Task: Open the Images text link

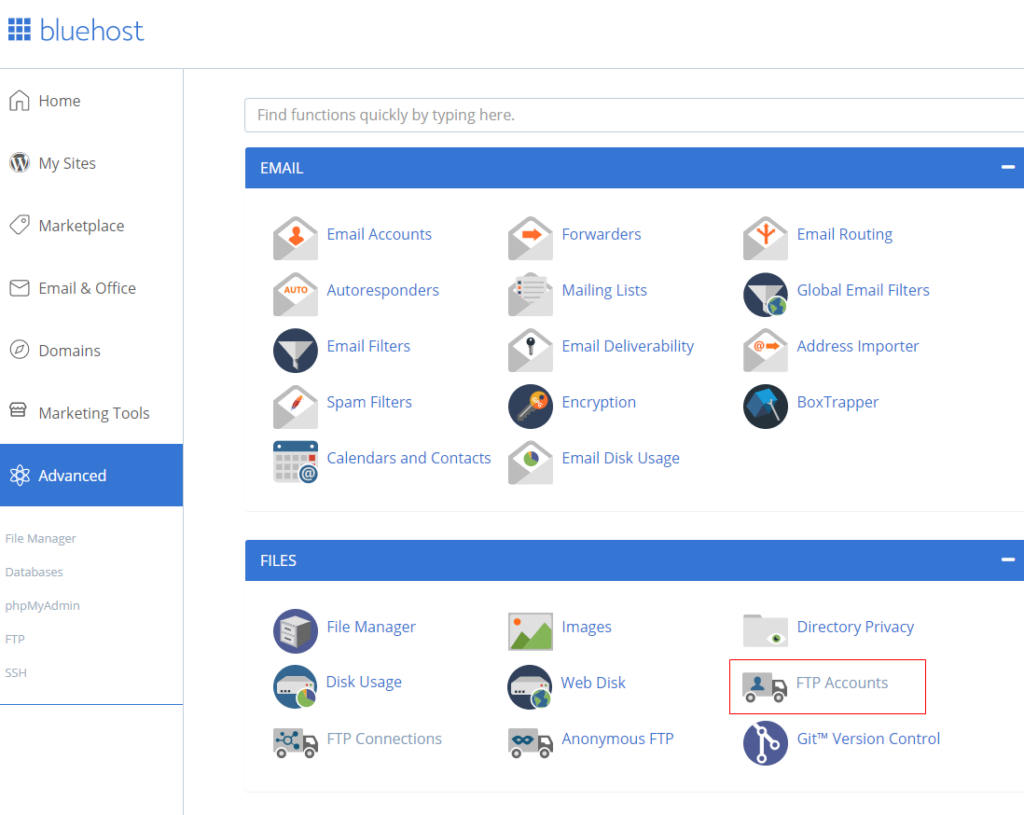Action: 586,628
